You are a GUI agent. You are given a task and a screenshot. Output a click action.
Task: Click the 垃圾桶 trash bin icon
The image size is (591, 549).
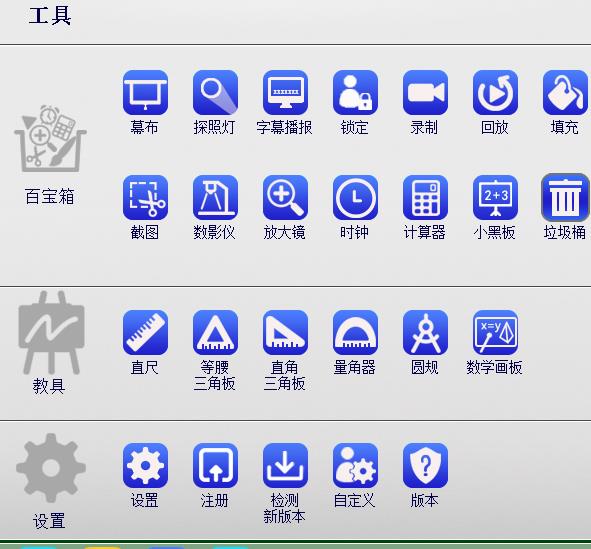click(565, 197)
